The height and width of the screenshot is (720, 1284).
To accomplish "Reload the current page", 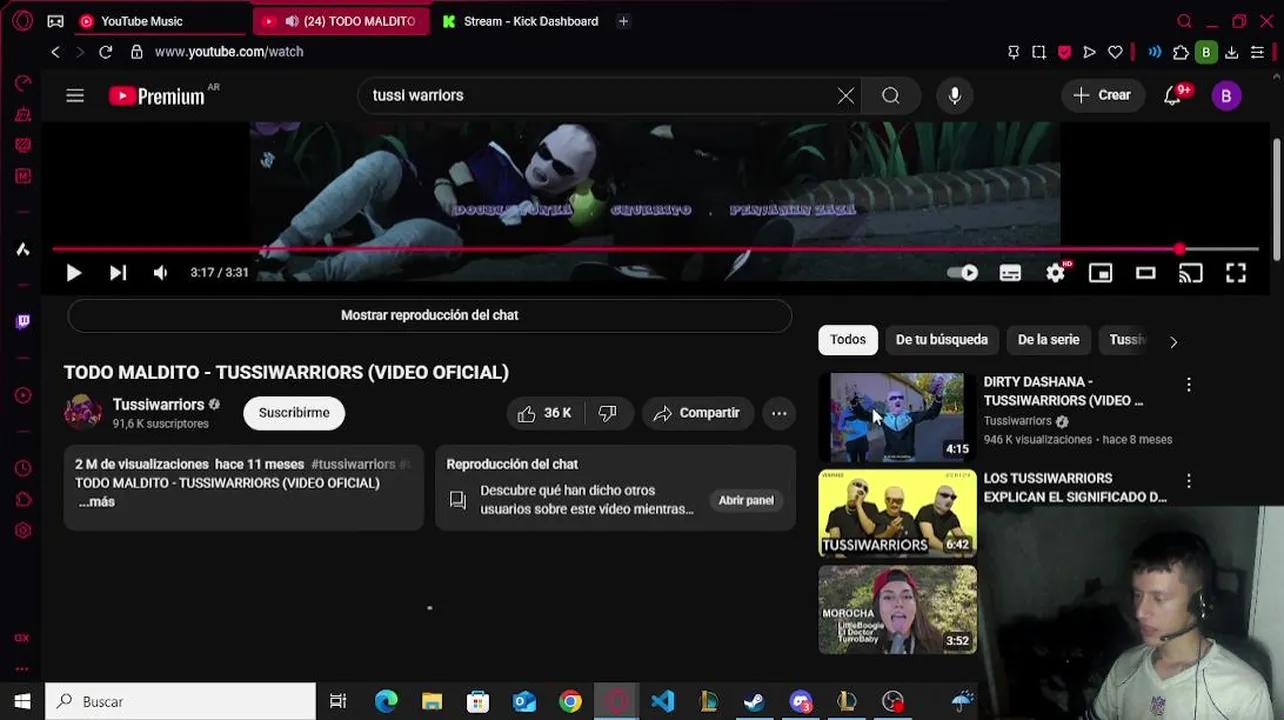I will coord(105,52).
